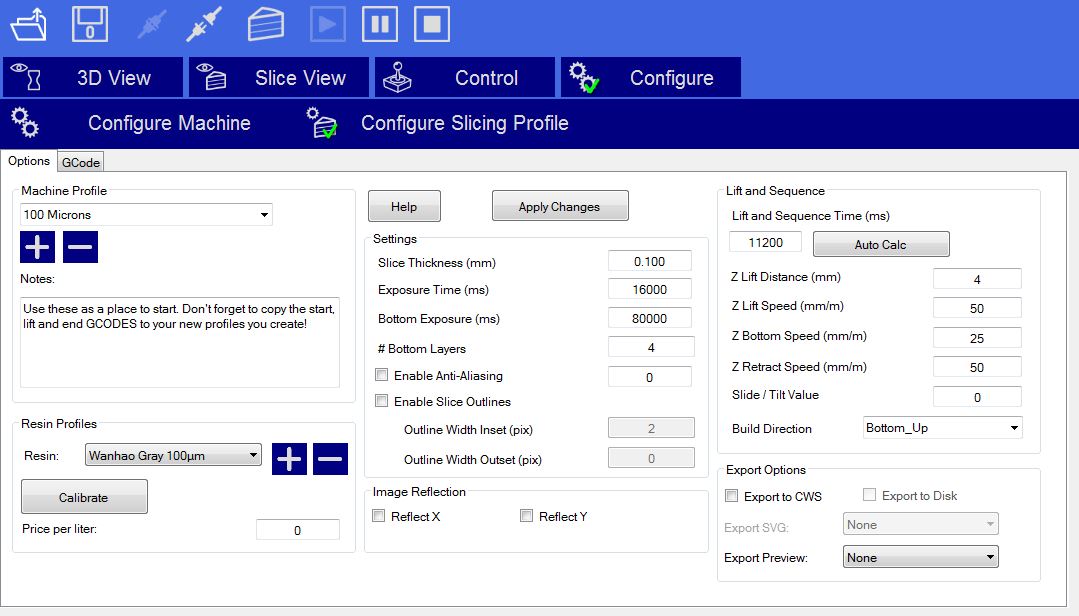Toggle Enable Slice Outlines checkbox

coord(381,402)
